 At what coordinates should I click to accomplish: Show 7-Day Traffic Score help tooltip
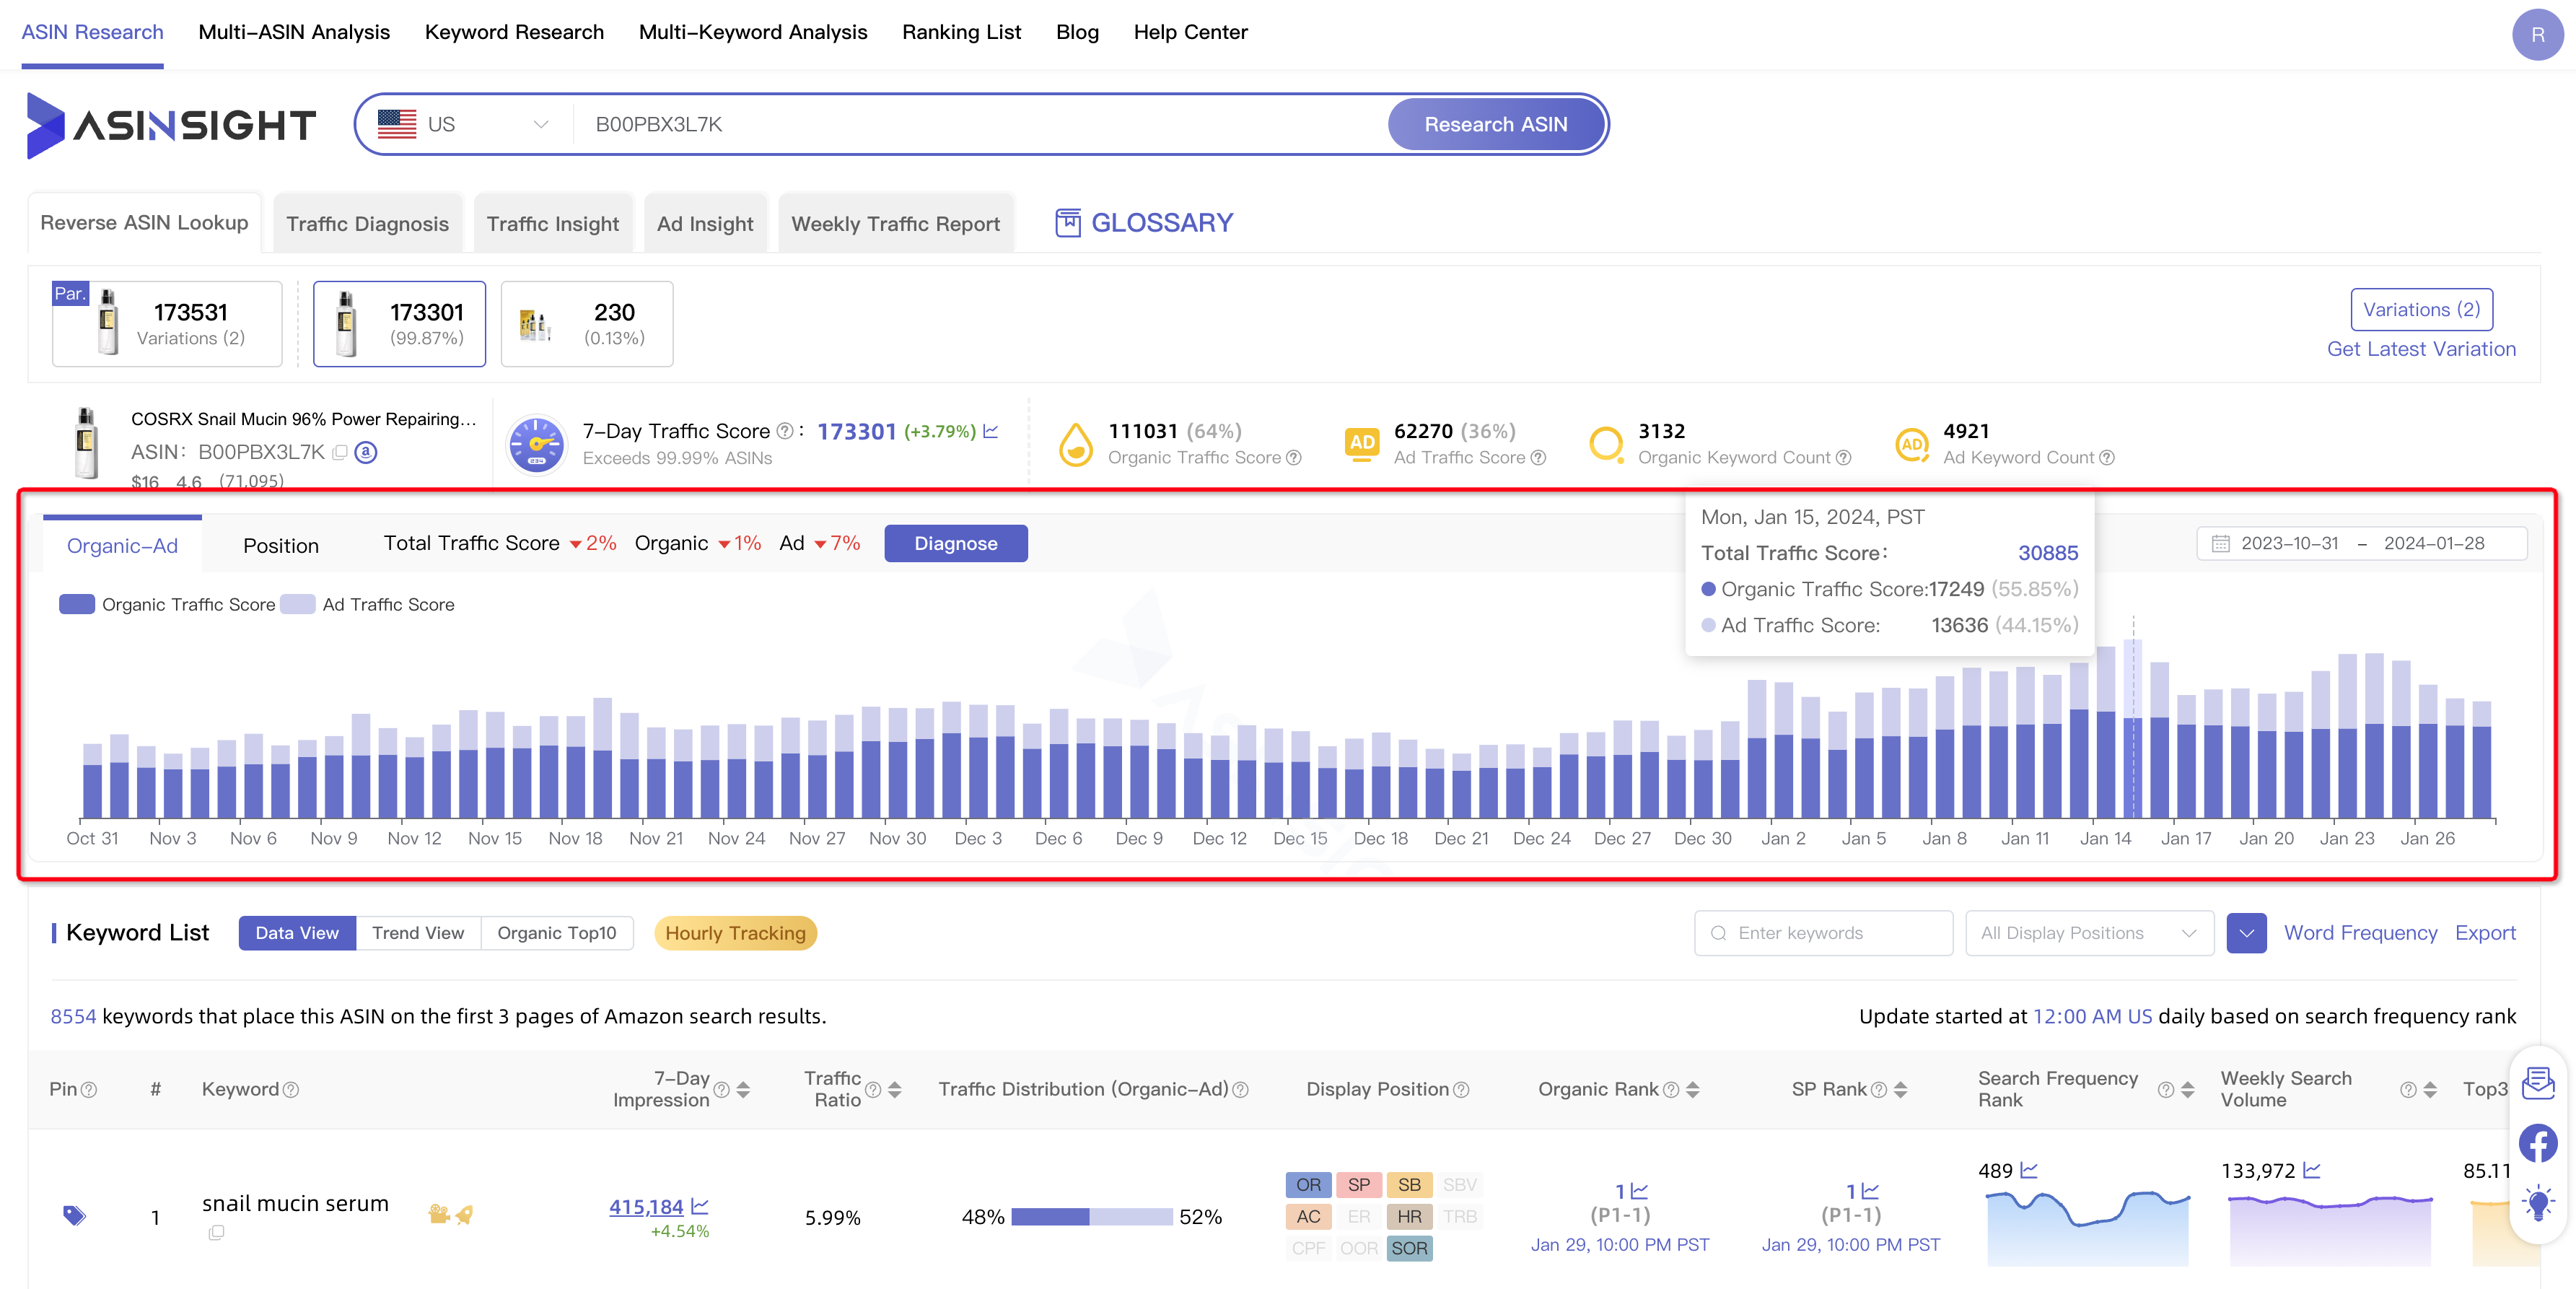[x=785, y=431]
